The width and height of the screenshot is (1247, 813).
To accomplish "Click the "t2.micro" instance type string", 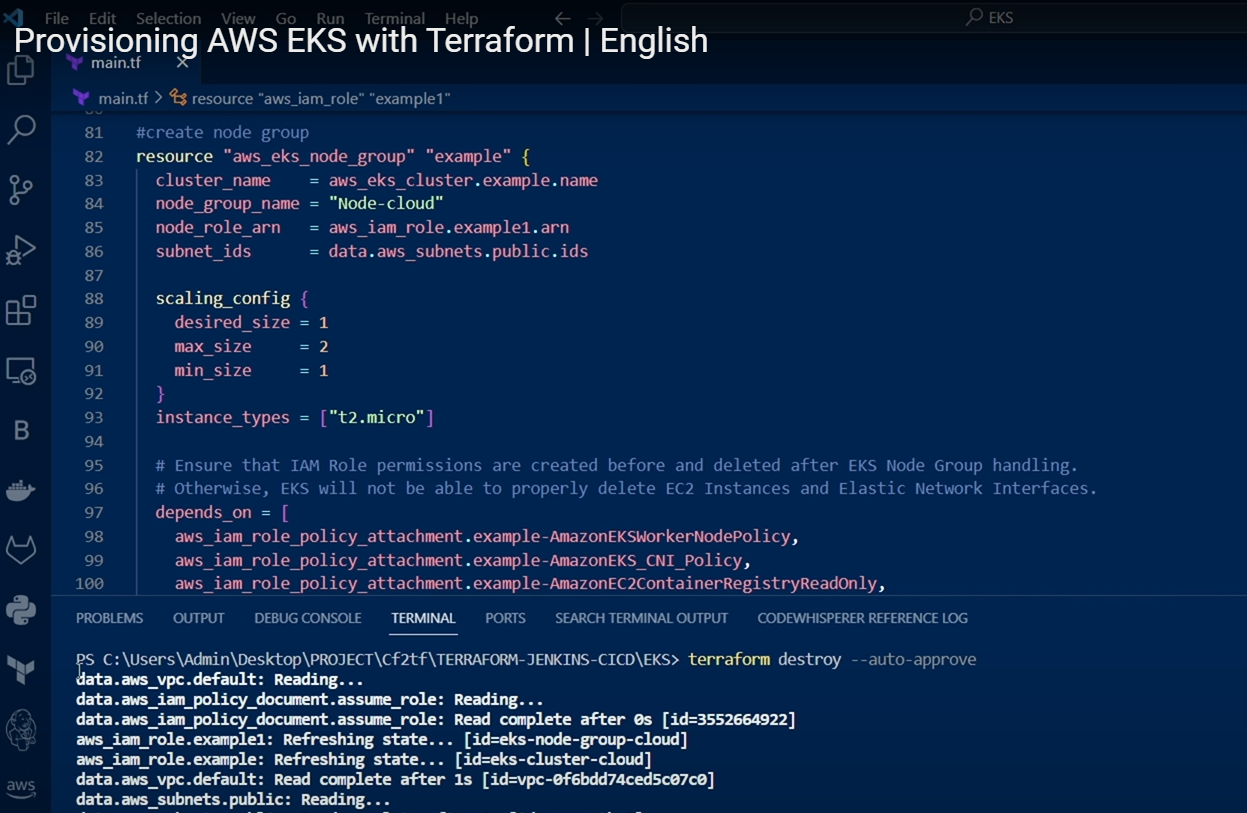I will [376, 418].
